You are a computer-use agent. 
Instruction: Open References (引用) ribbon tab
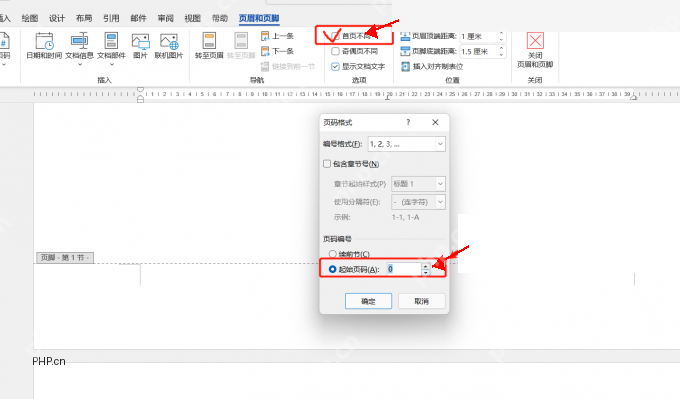pyautogui.click(x=111, y=18)
